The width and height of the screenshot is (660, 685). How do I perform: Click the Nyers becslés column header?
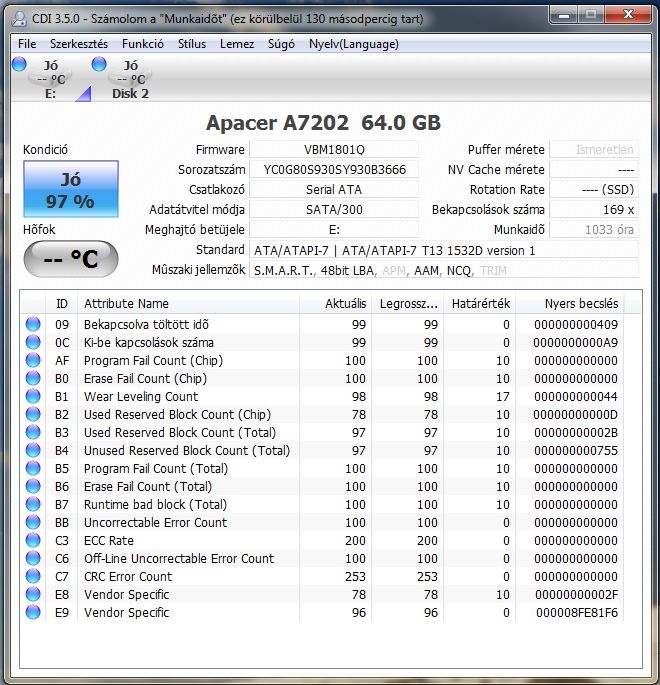point(570,304)
